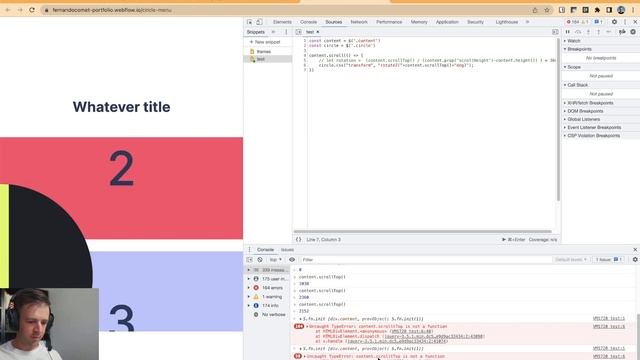Click the browser address bar
Image resolution: width=640 pixels, height=360 pixels.
click(x=286, y=10)
